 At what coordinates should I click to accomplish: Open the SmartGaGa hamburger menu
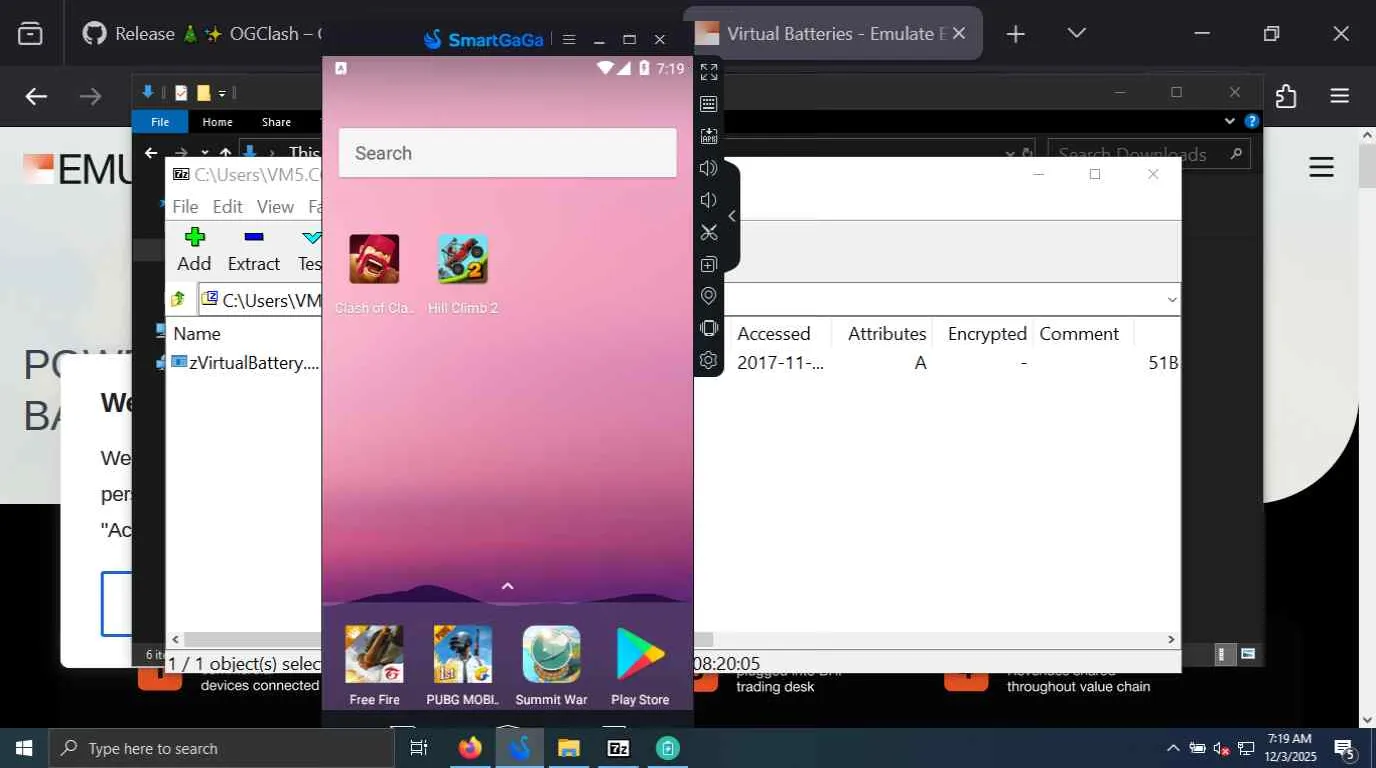pyautogui.click(x=569, y=40)
